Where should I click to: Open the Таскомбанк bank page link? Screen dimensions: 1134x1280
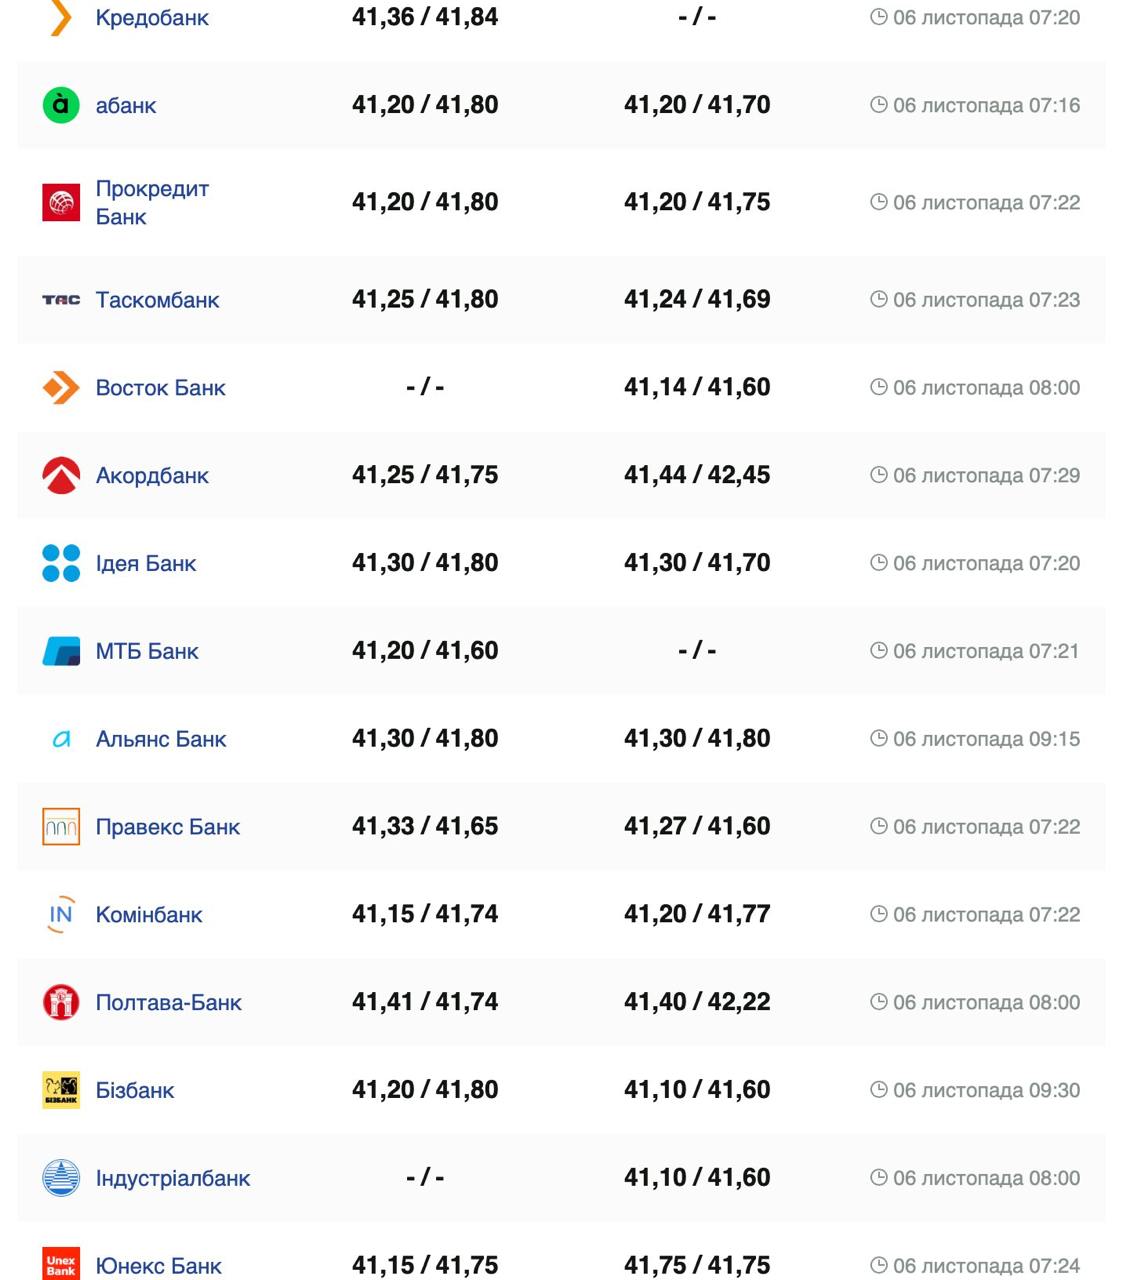157,300
